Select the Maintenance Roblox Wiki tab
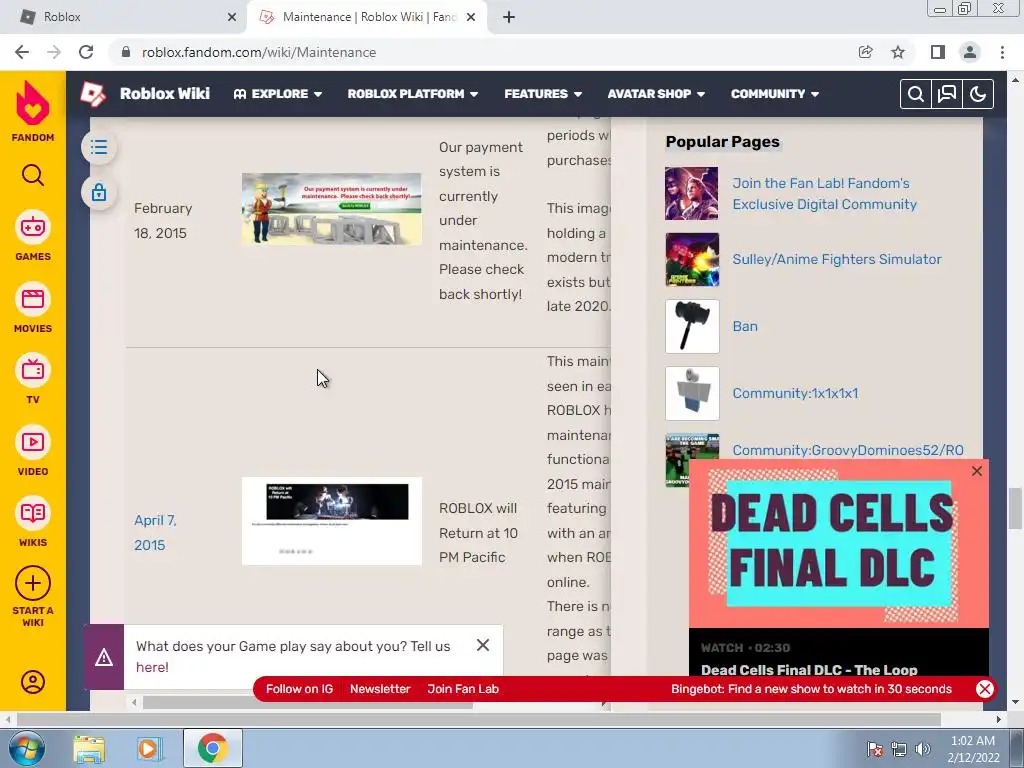This screenshot has height=768, width=1024. pos(366,17)
